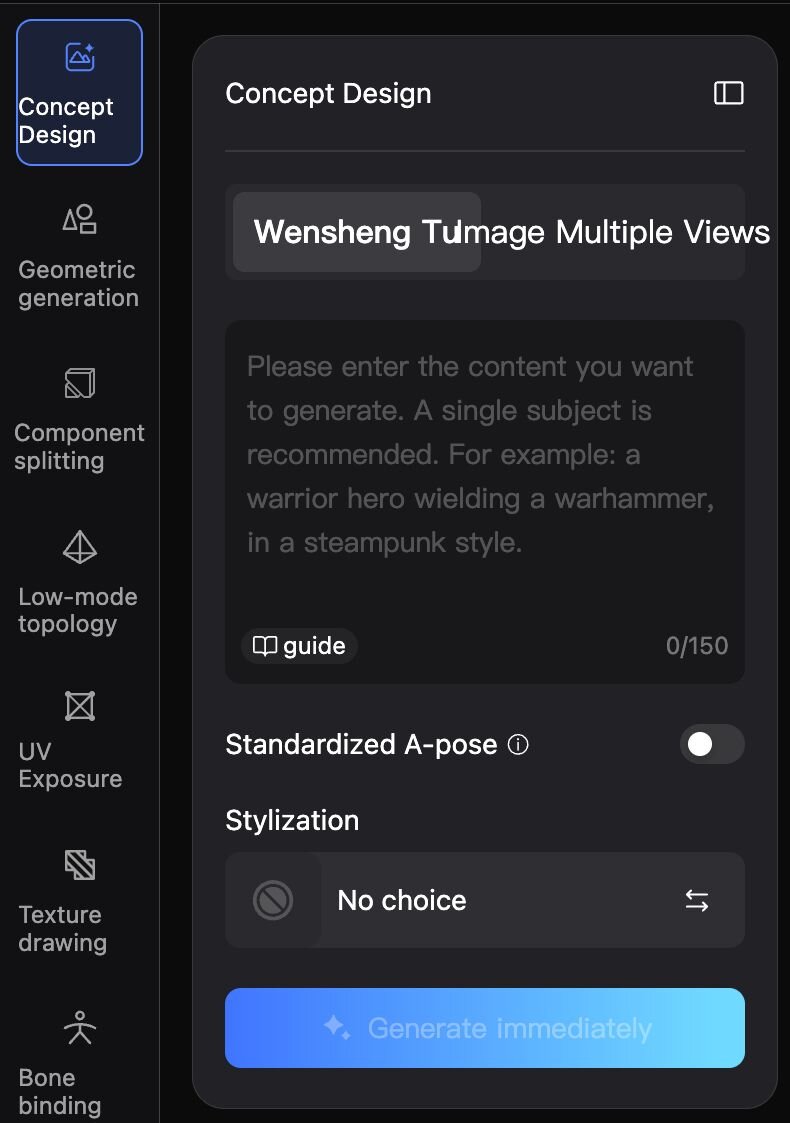The width and height of the screenshot is (790, 1123).
Task: Switch to the Image Multiple Views tab
Action: pos(614,232)
